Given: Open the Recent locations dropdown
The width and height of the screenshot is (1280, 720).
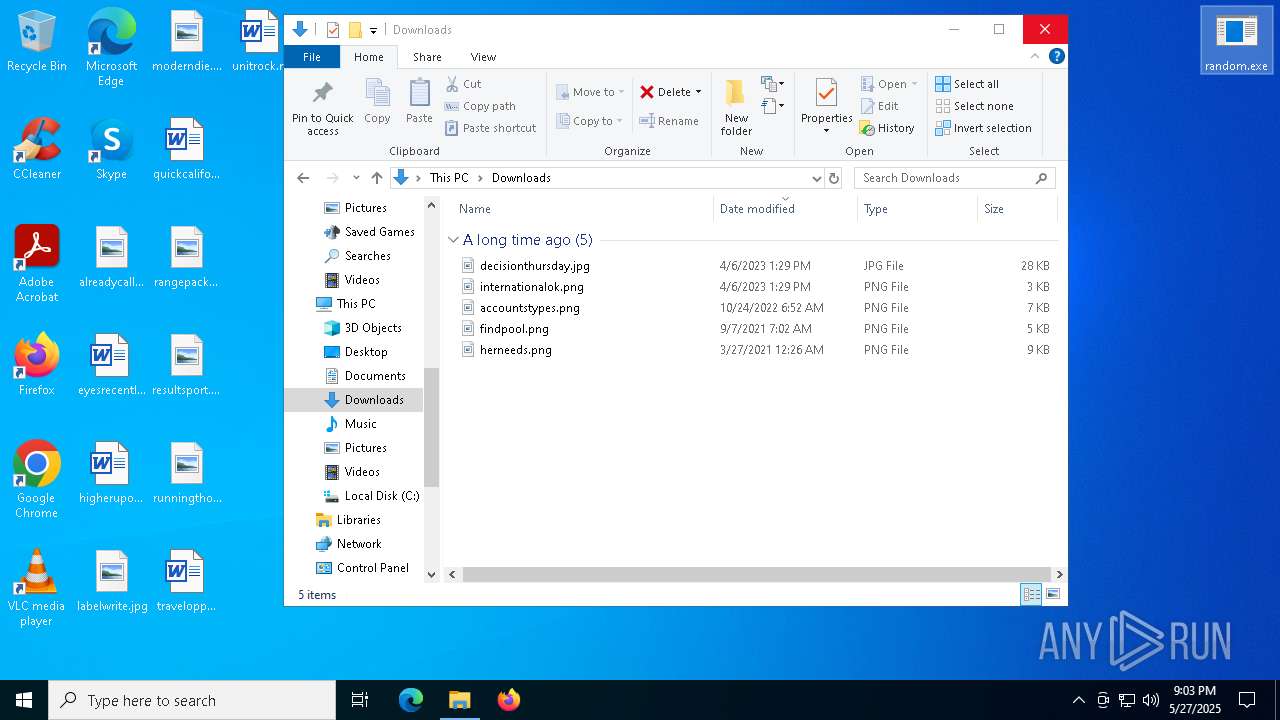Looking at the screenshot, I should (356, 178).
